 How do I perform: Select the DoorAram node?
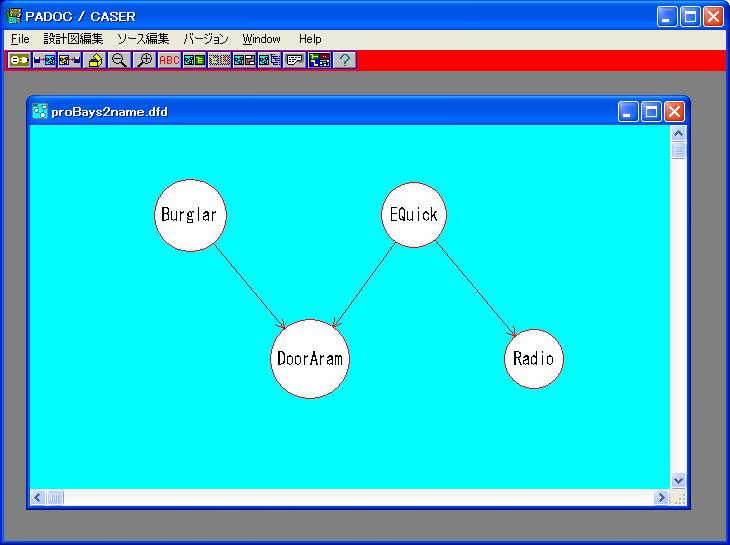pos(310,359)
